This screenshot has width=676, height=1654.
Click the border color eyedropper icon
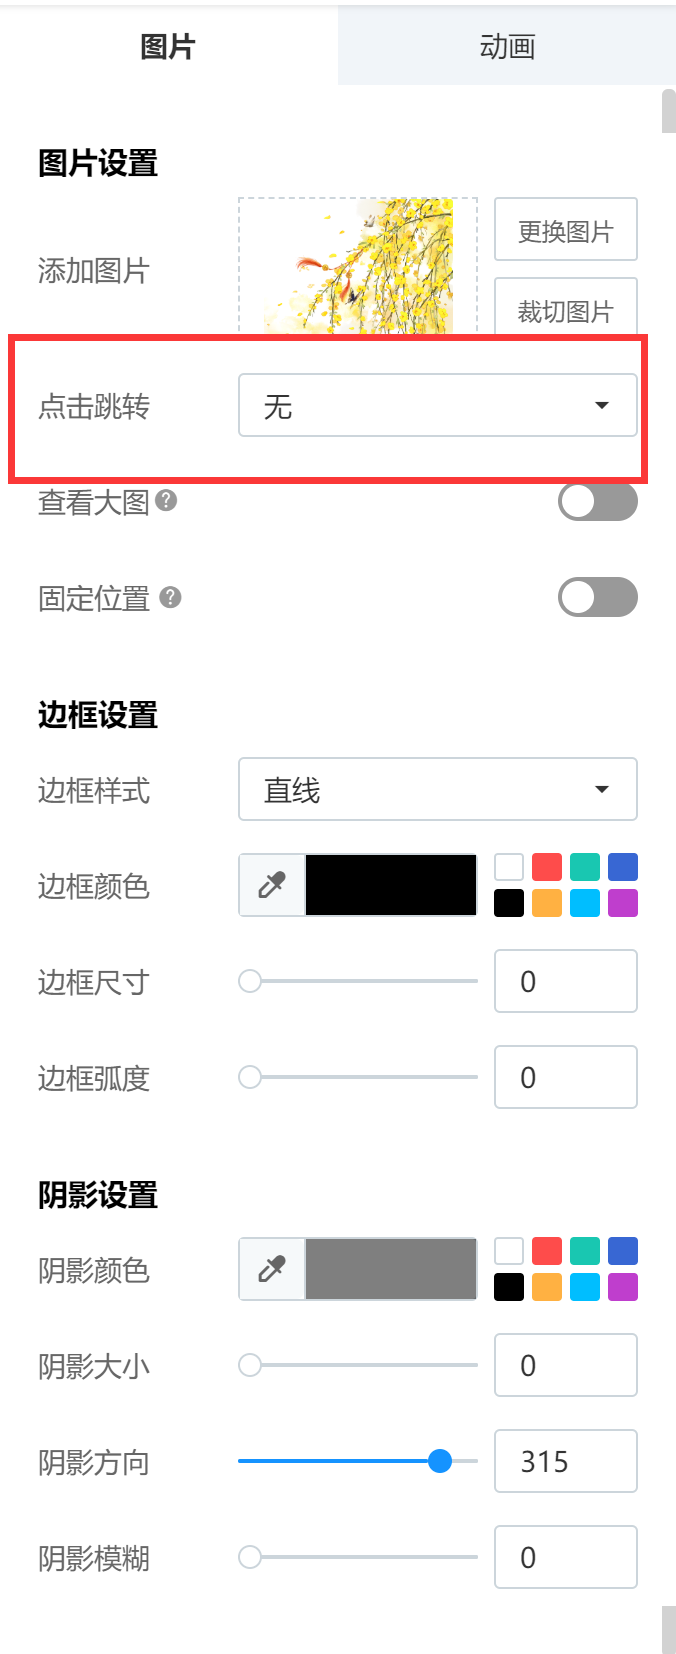tap(272, 885)
